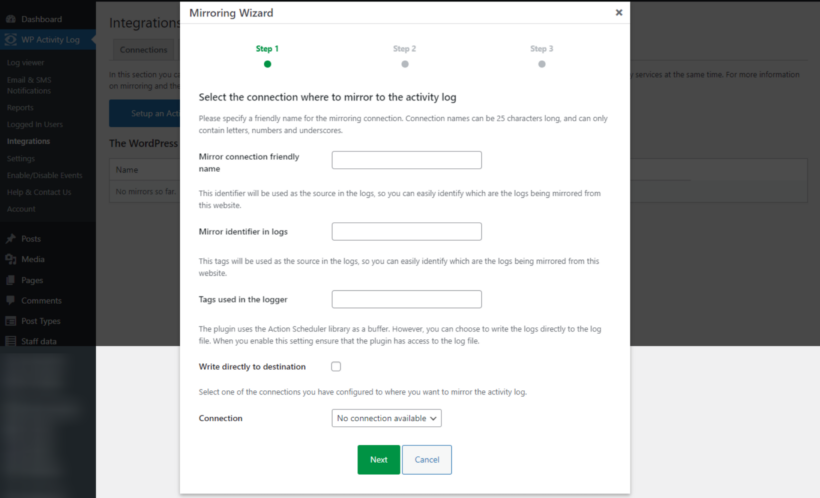The width and height of the screenshot is (820, 498).
Task: Click 'No mirrors so far.' table text
Action: [x=145, y=191]
